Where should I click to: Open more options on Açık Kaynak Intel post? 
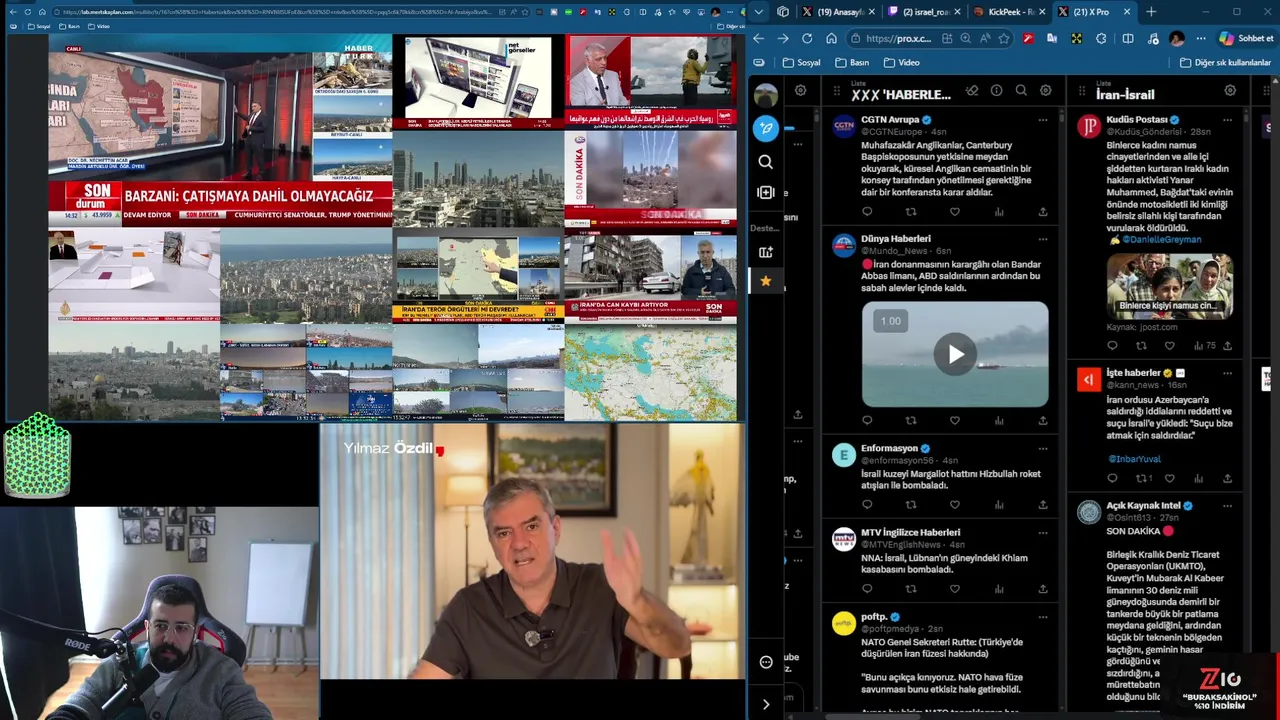tap(1228, 506)
